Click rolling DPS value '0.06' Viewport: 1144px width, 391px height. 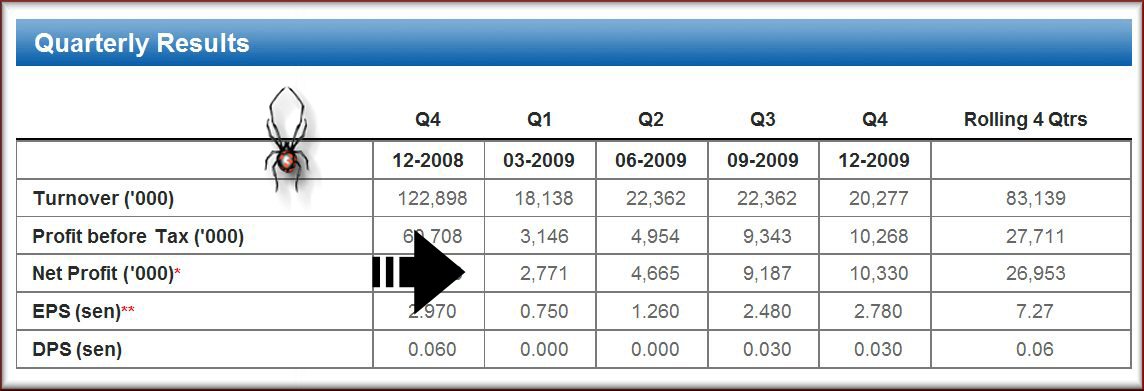[1035, 350]
